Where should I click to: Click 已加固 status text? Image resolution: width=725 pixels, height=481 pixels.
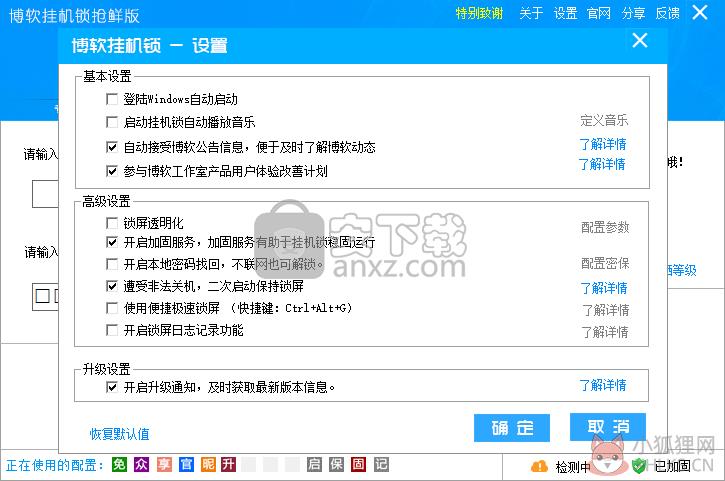point(673,466)
